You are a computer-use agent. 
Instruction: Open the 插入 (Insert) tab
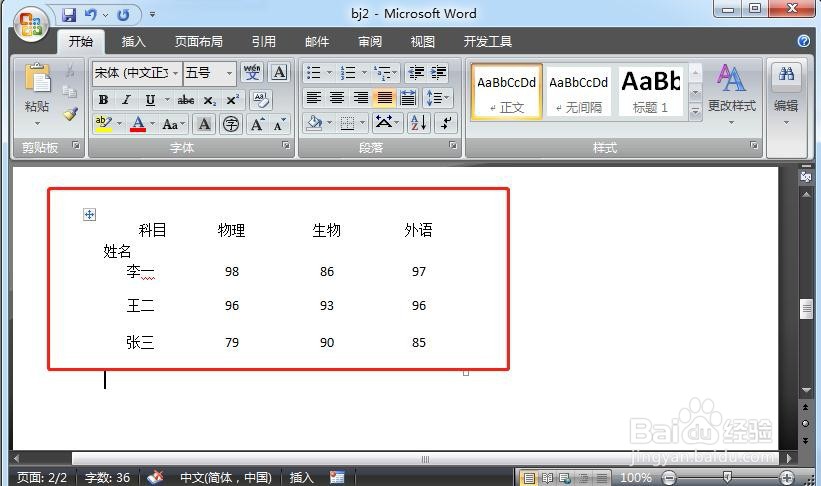(134, 41)
